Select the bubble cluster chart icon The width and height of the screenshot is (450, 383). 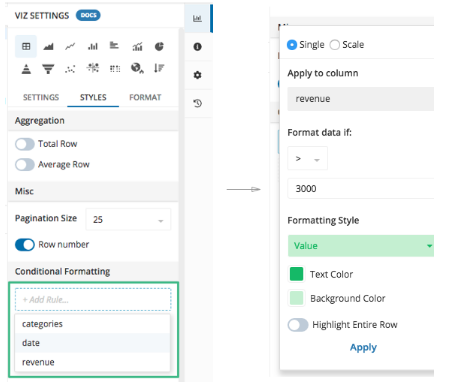click(x=92, y=68)
